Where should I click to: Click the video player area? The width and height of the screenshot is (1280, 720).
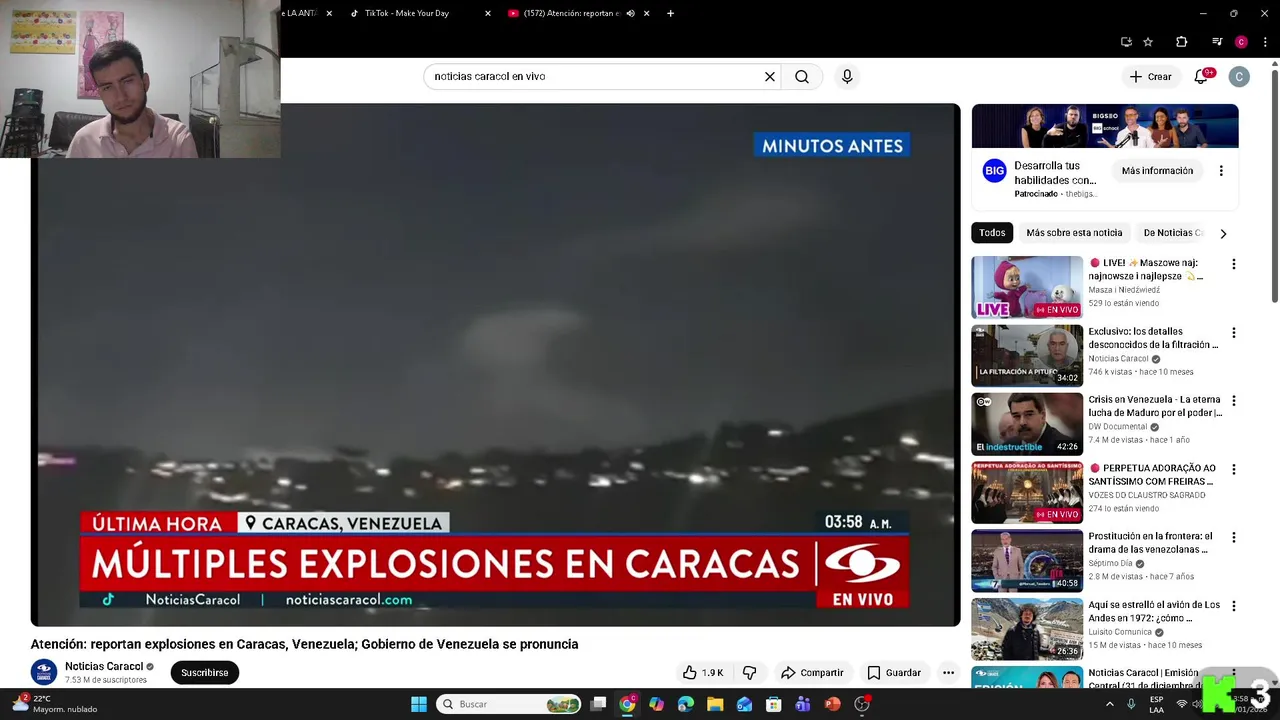(x=495, y=365)
